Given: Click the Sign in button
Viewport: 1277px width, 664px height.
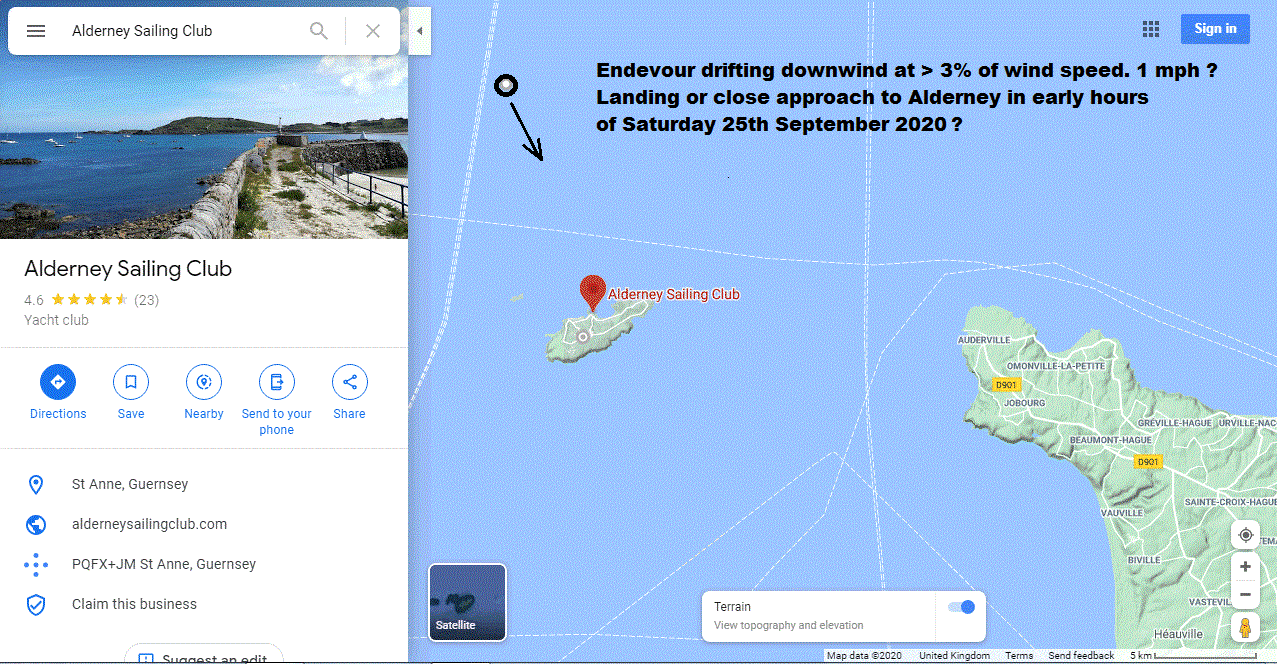Looking at the screenshot, I should 1215,29.
